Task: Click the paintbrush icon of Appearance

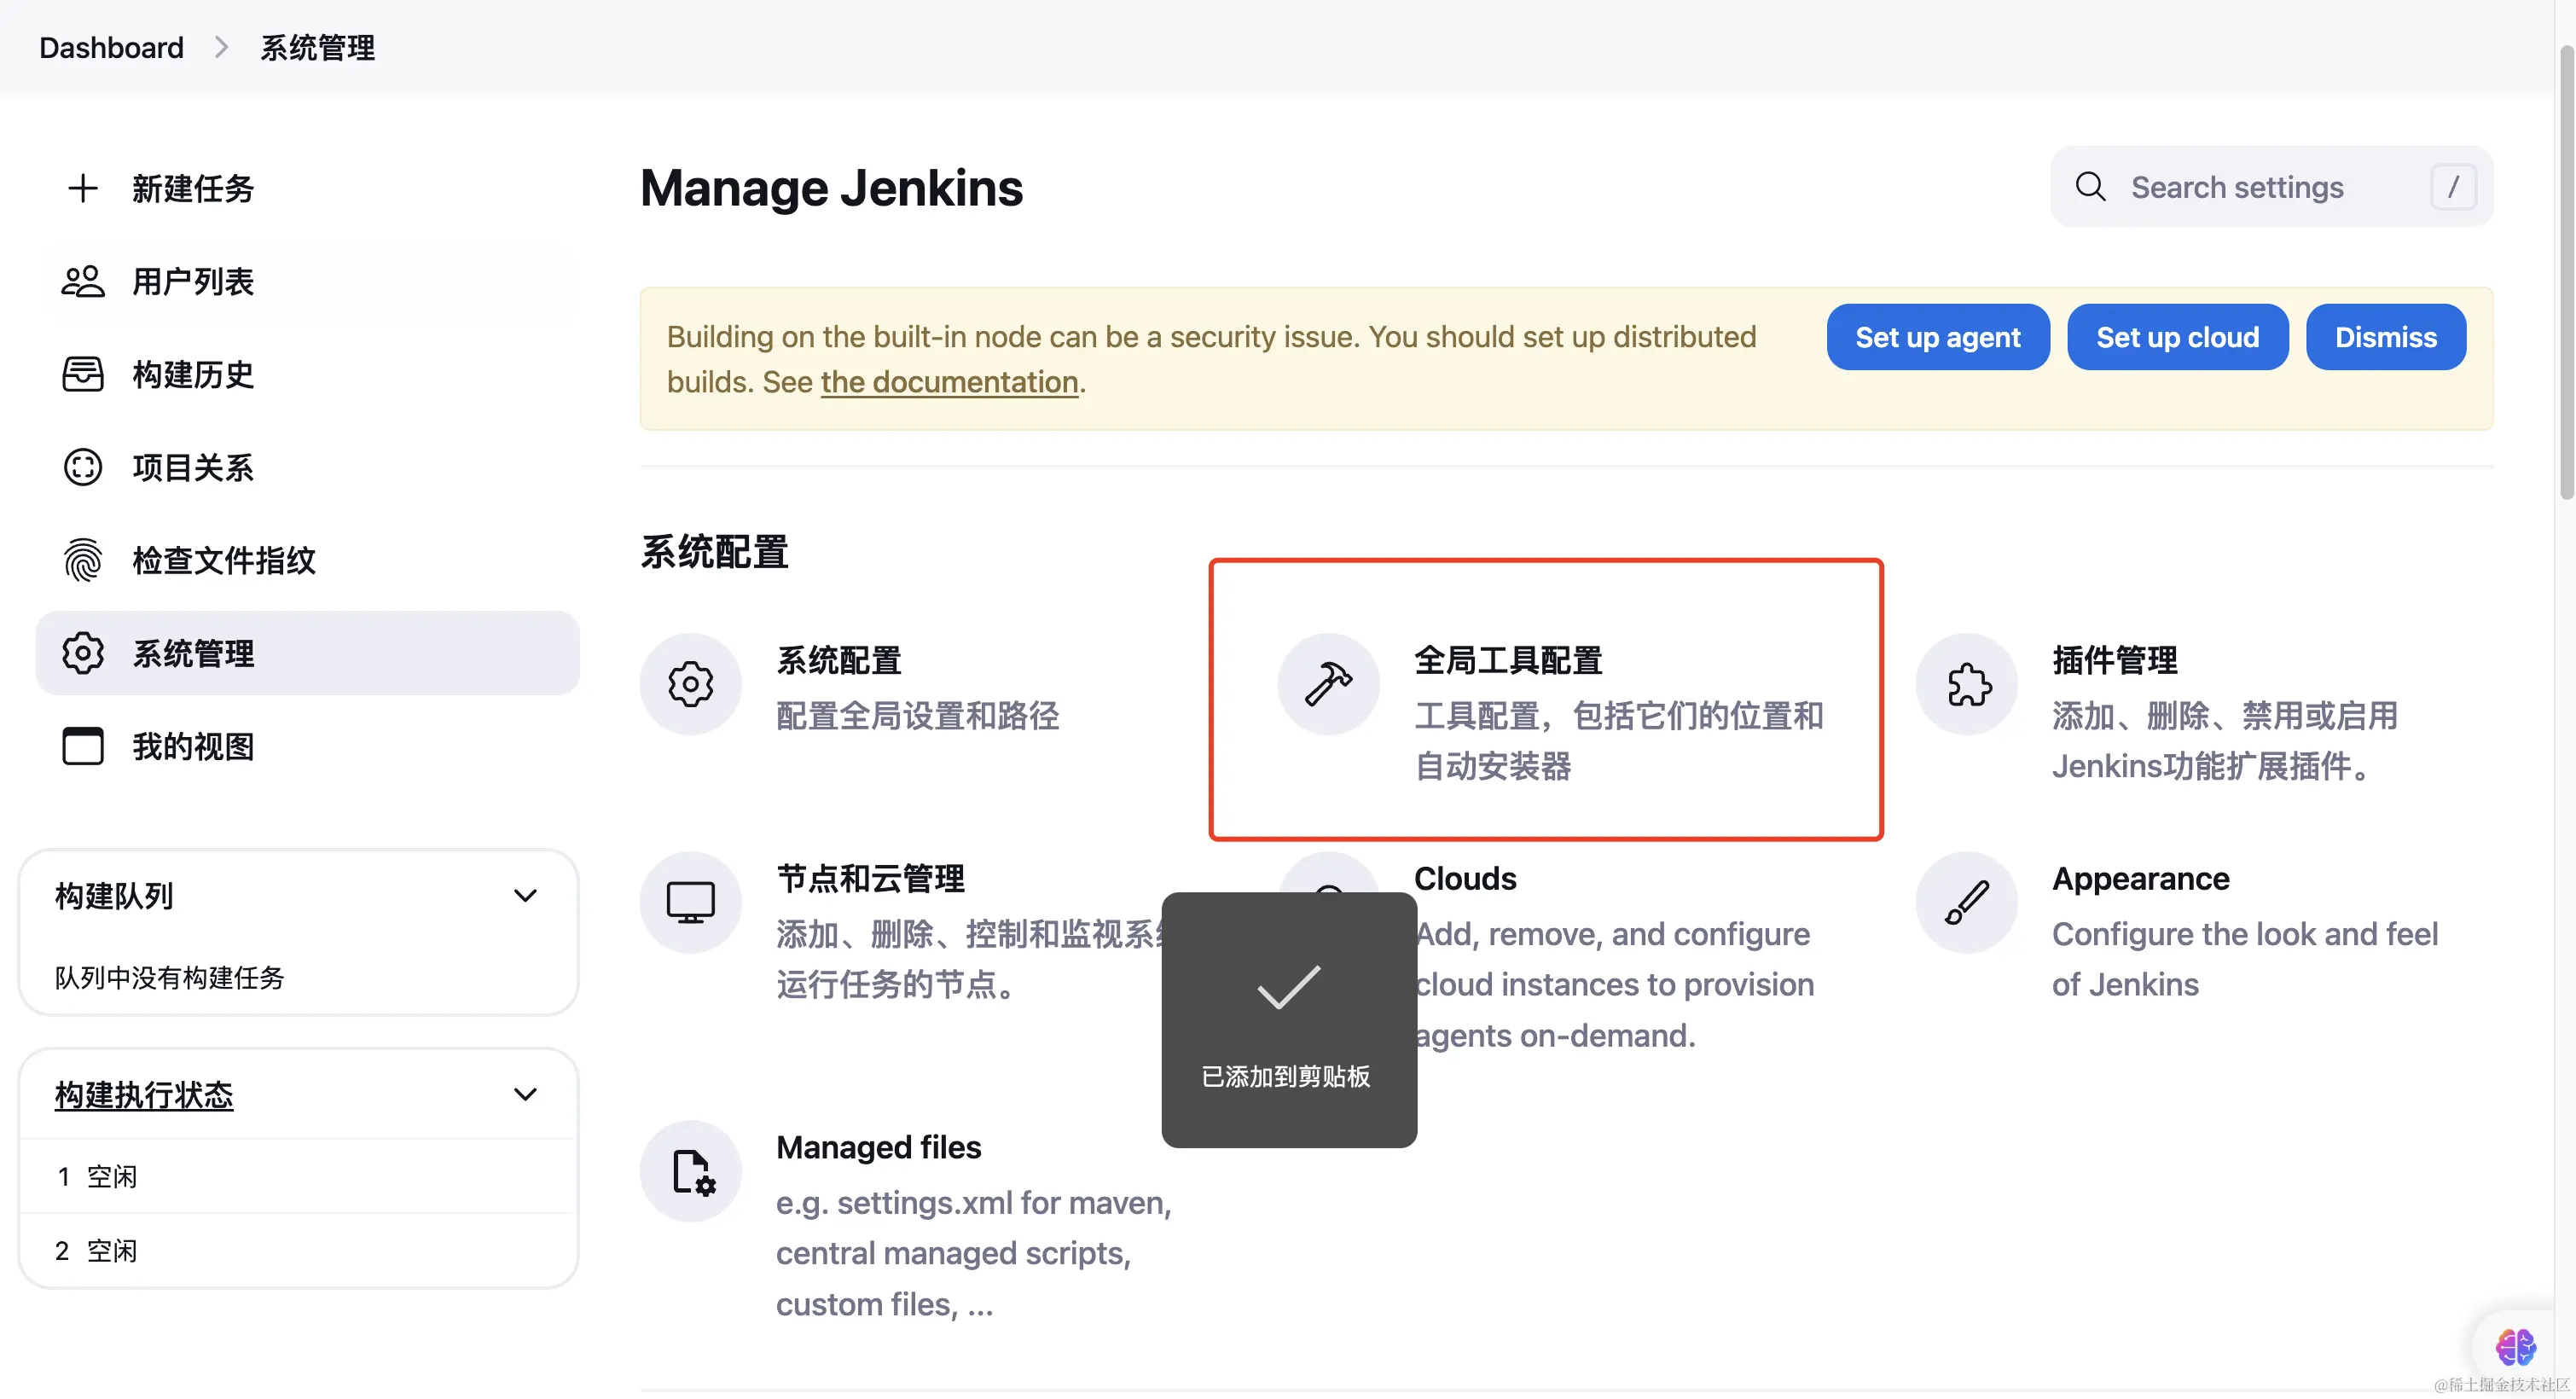Action: click(x=1968, y=902)
